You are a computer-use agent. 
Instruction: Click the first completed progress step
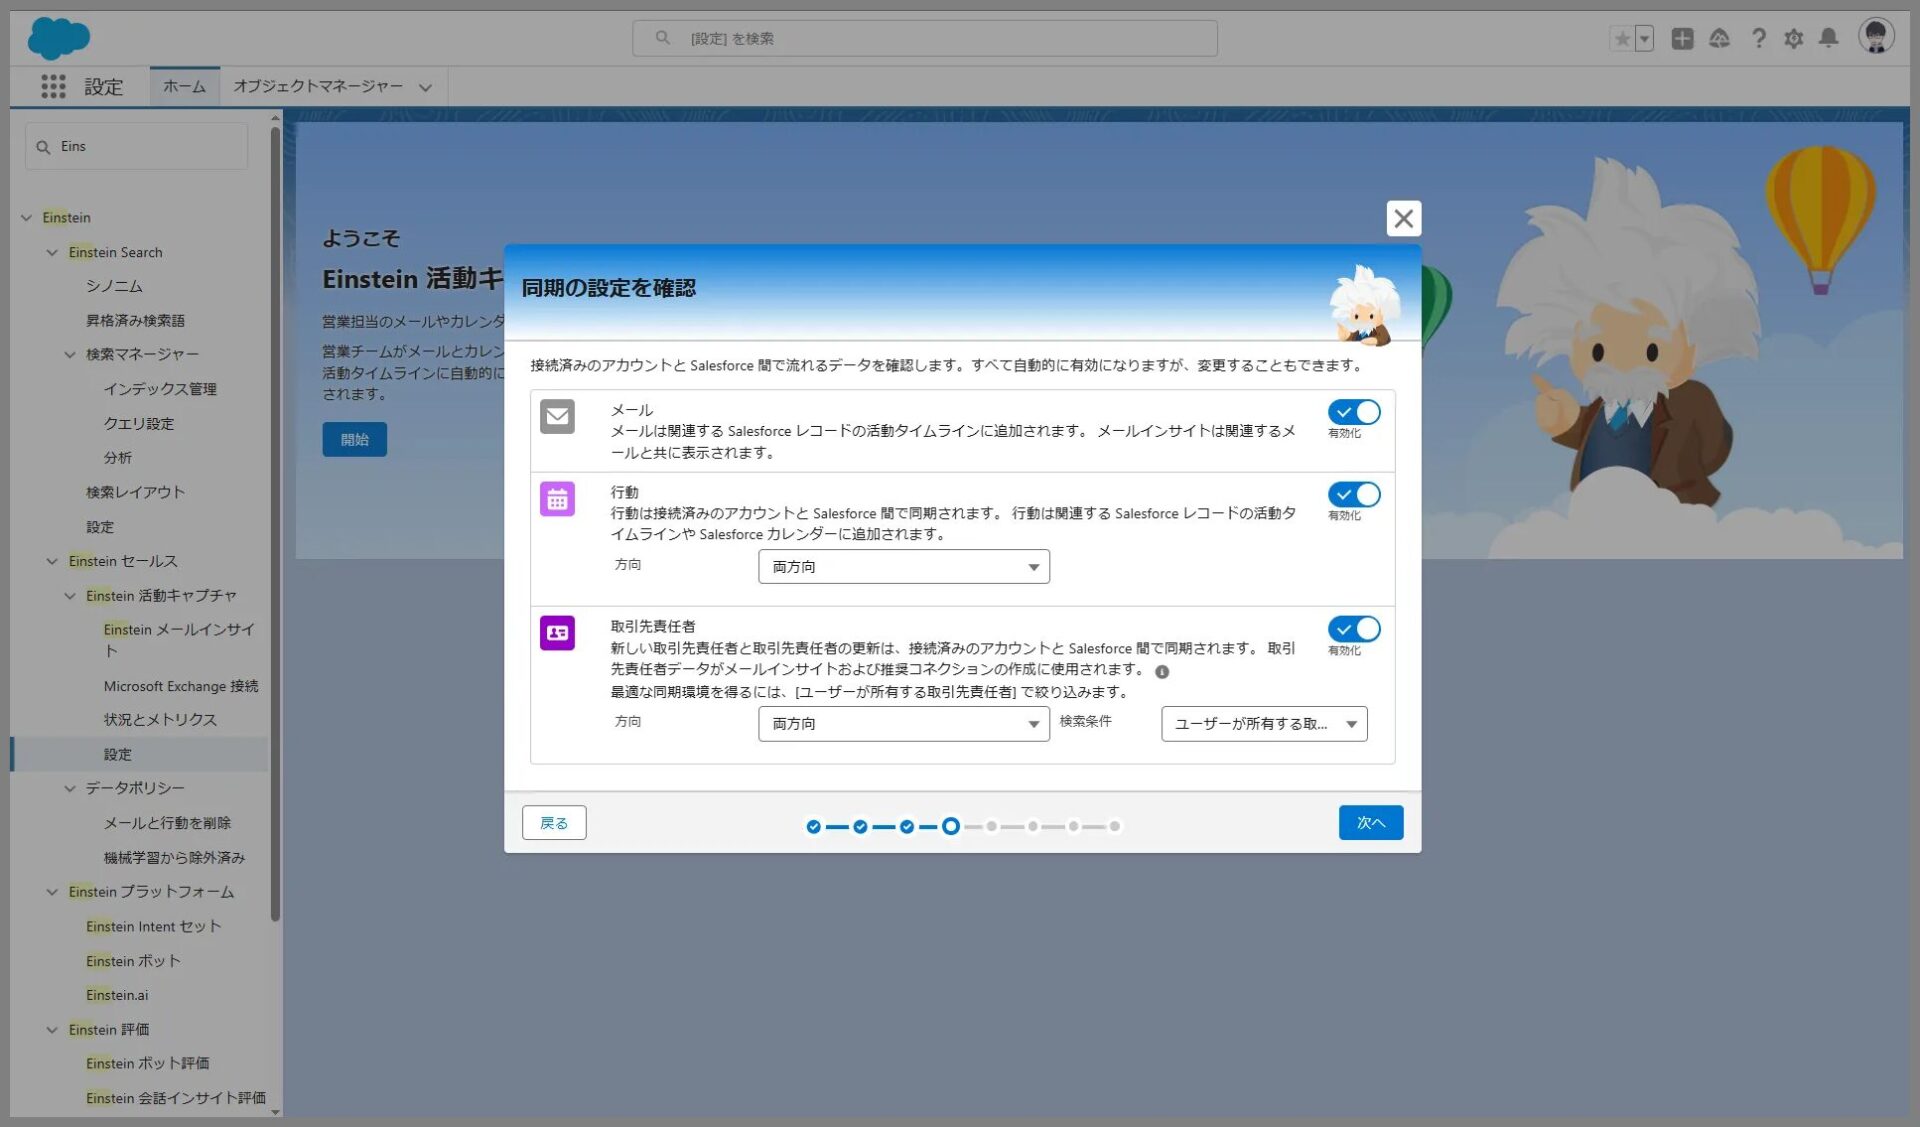click(813, 827)
